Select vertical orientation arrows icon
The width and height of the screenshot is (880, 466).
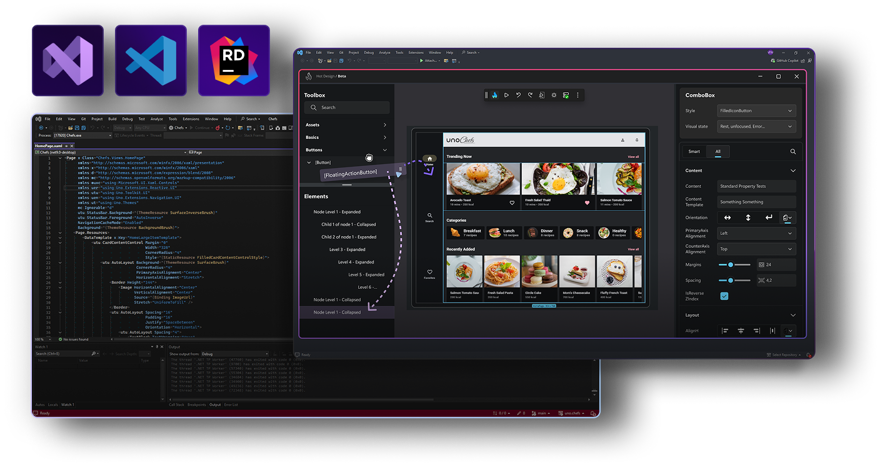748,217
